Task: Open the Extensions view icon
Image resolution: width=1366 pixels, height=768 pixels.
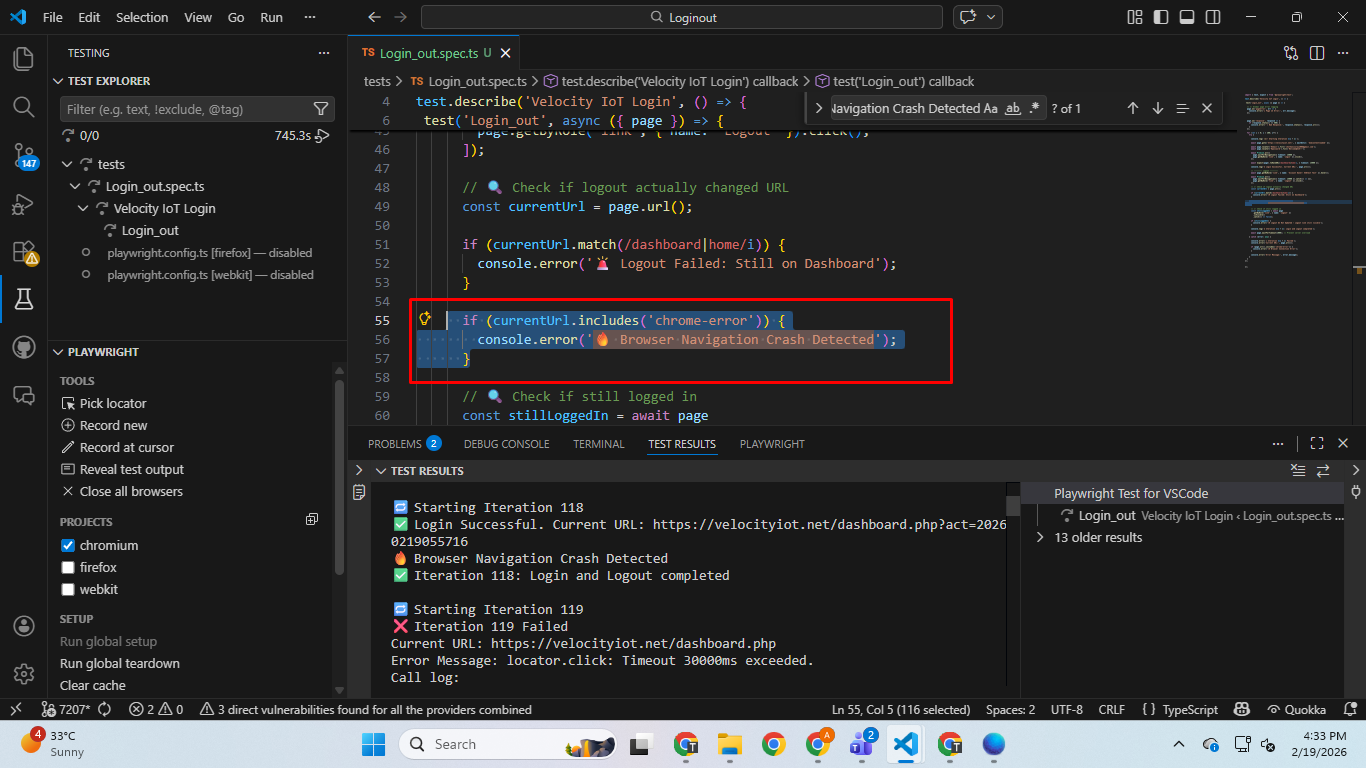Action: tap(23, 251)
